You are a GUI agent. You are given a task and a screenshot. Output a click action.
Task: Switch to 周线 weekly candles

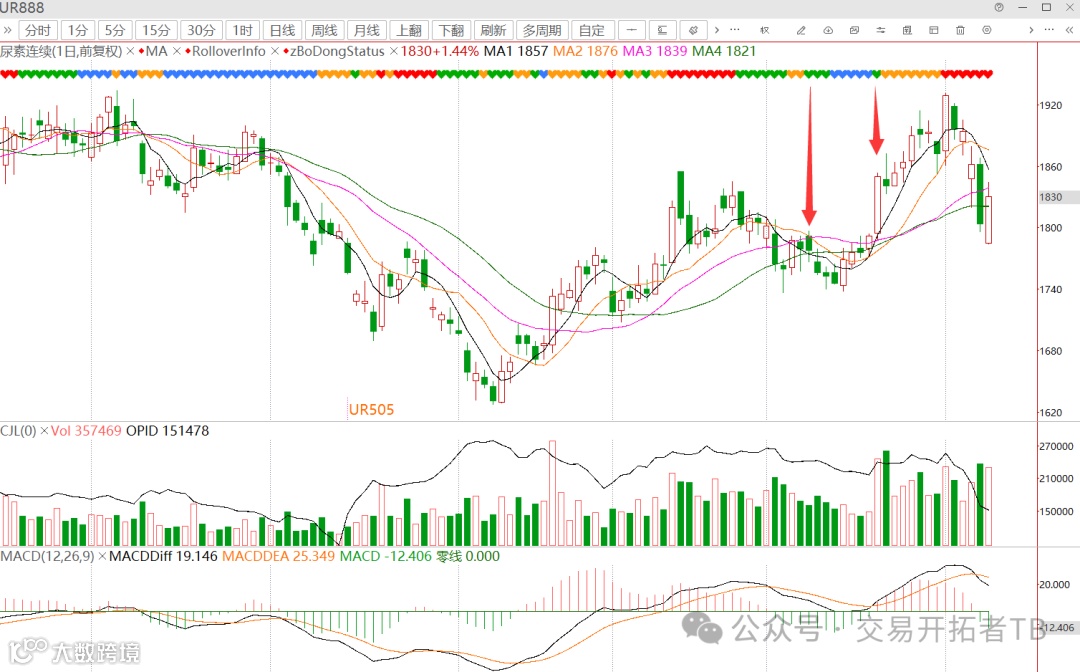pyautogui.click(x=324, y=30)
